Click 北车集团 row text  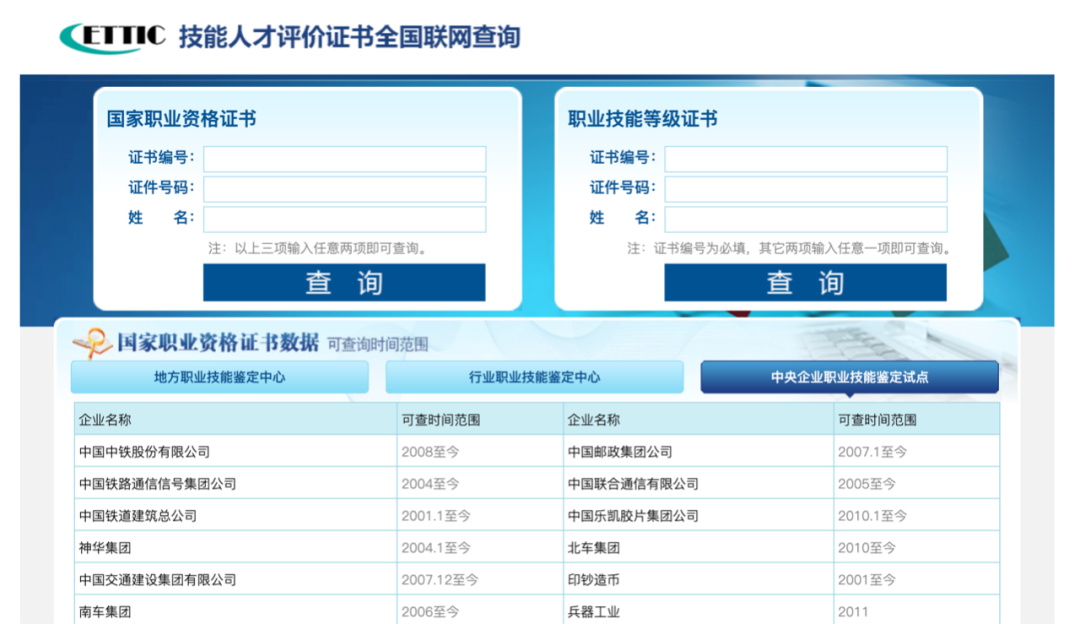point(594,548)
